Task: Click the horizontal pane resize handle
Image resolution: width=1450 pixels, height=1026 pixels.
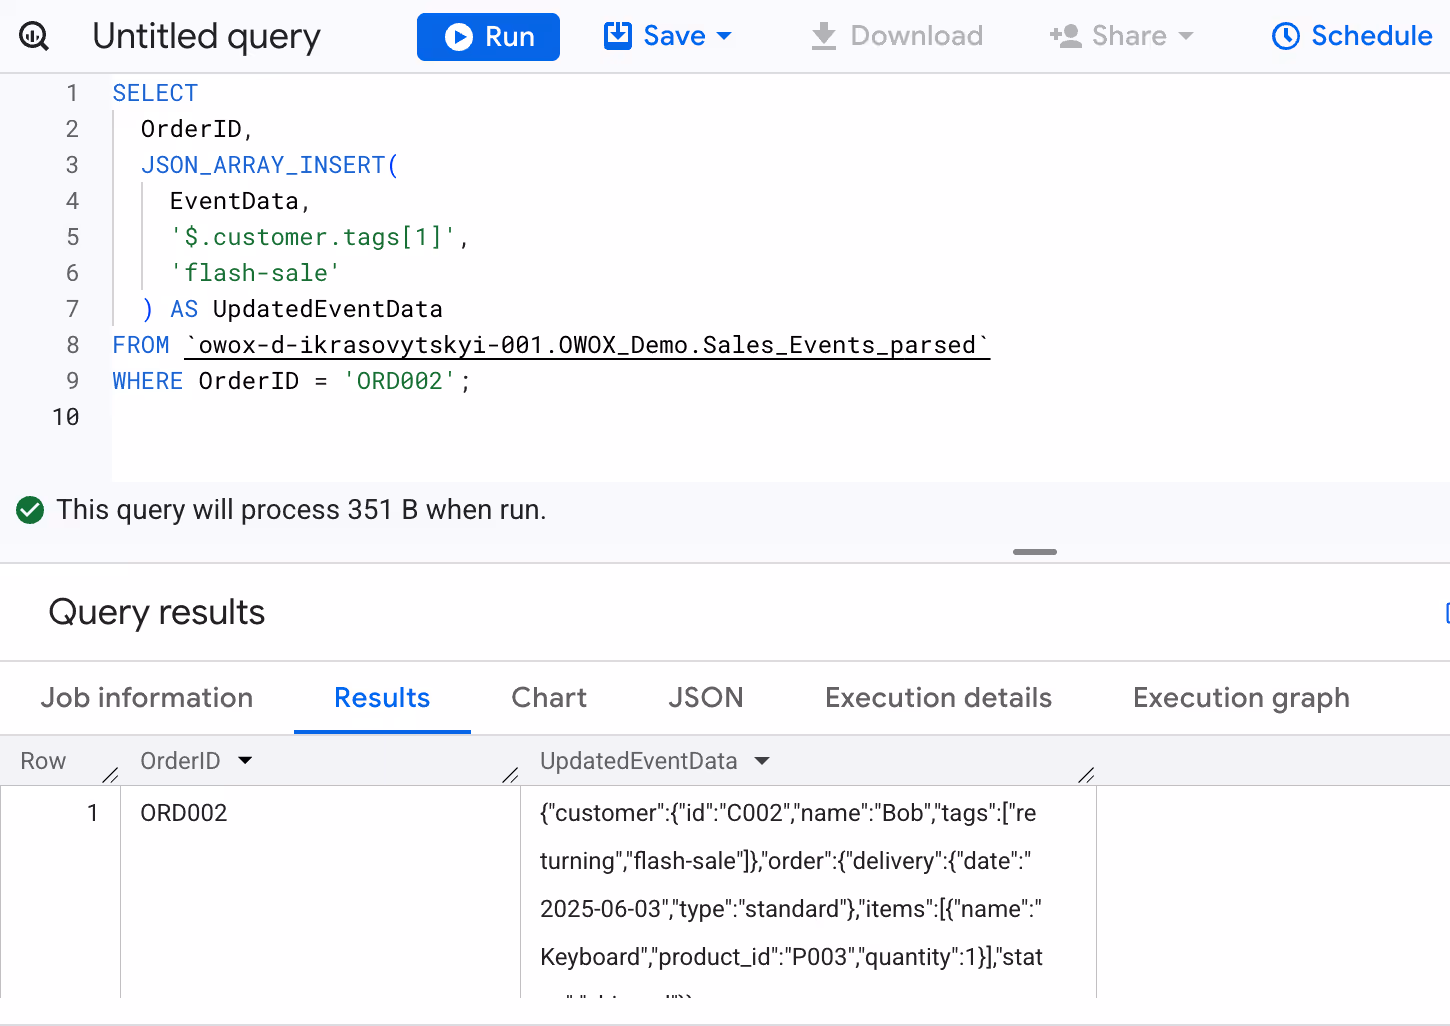Action: [x=1034, y=552]
